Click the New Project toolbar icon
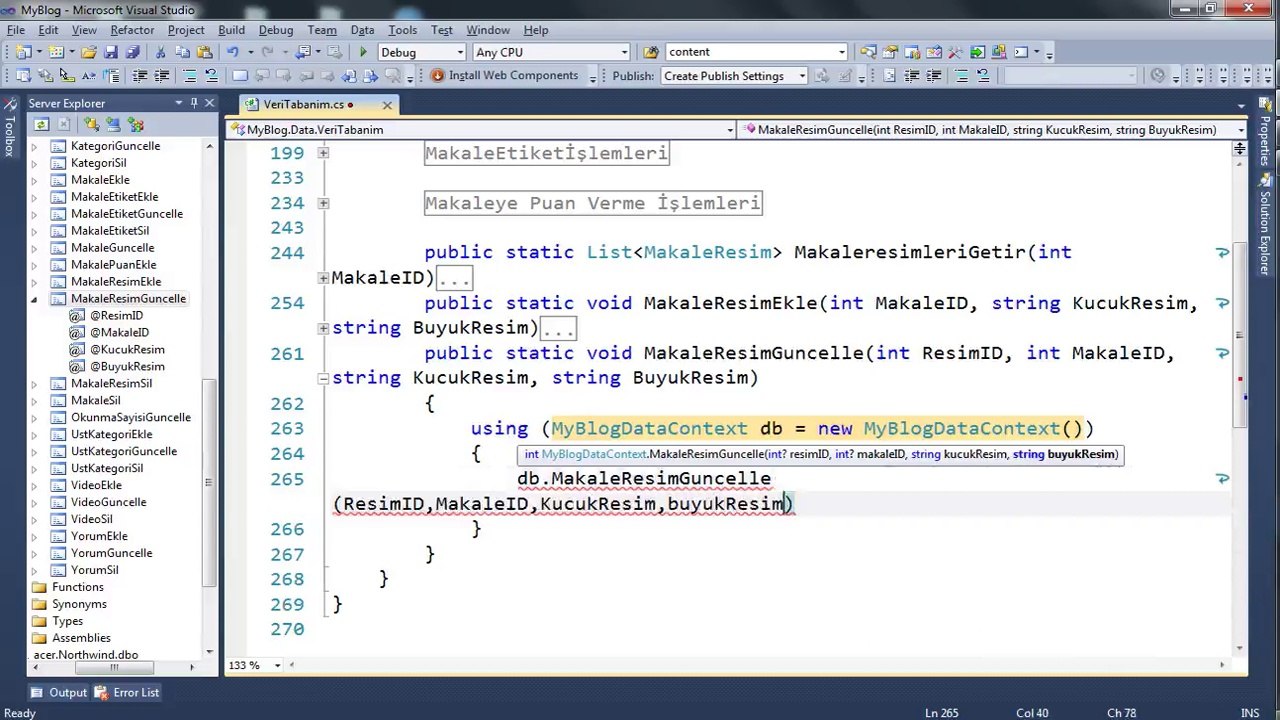 [23, 52]
